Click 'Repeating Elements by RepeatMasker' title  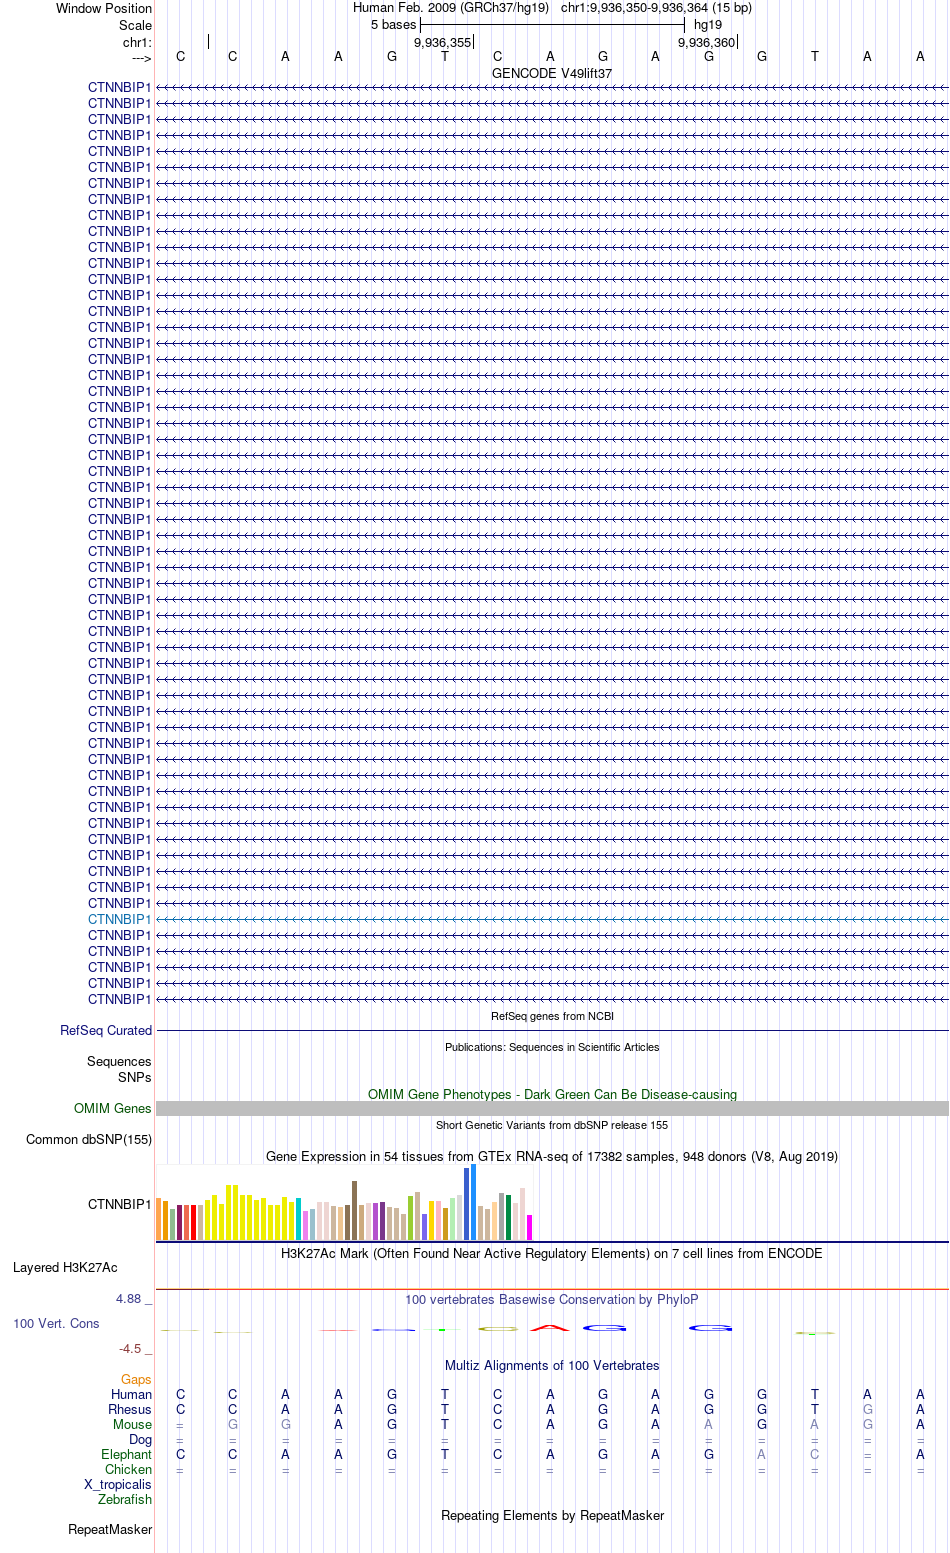pos(552,1515)
